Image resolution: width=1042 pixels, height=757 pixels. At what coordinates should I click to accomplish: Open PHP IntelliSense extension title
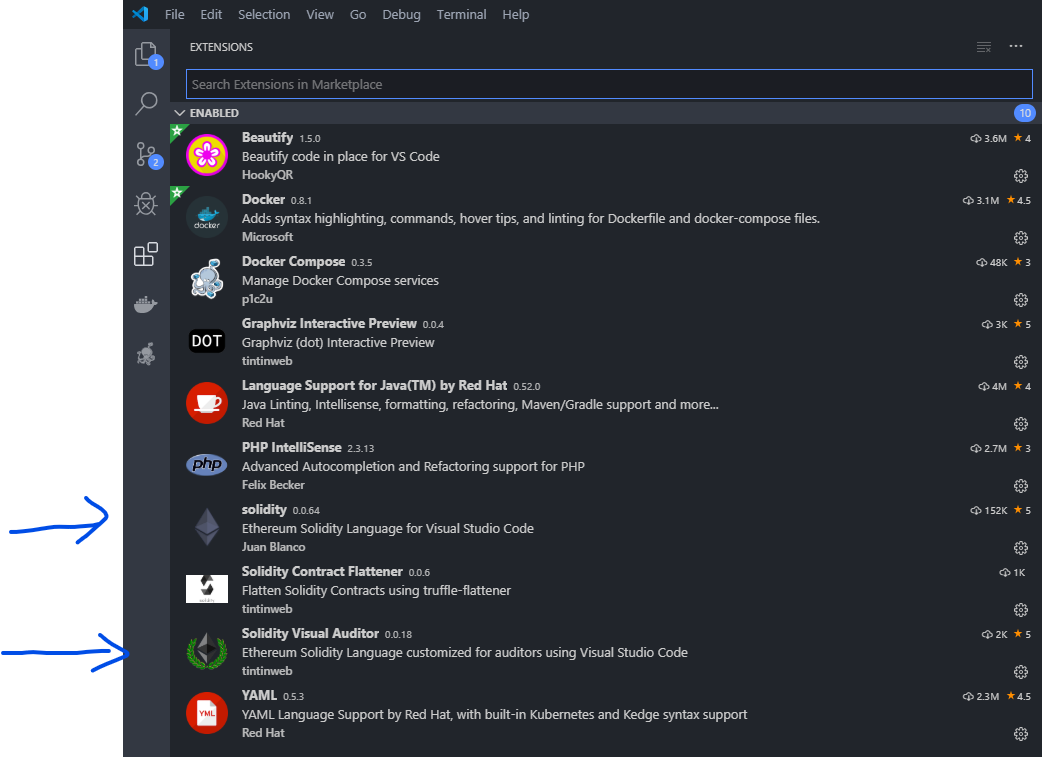291,447
